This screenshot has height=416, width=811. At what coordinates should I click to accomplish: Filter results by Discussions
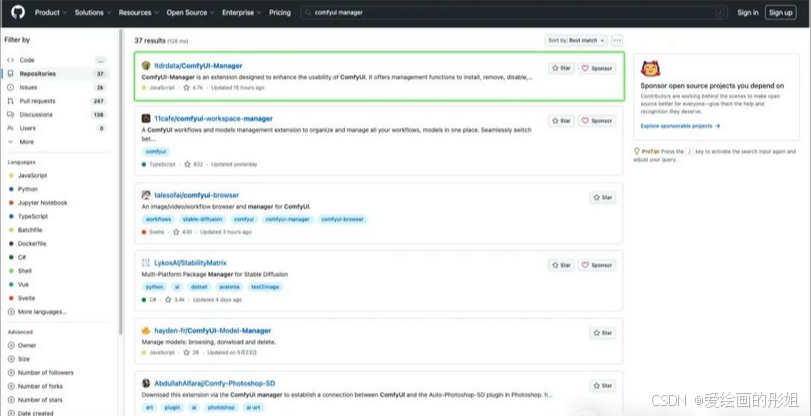[56, 114]
